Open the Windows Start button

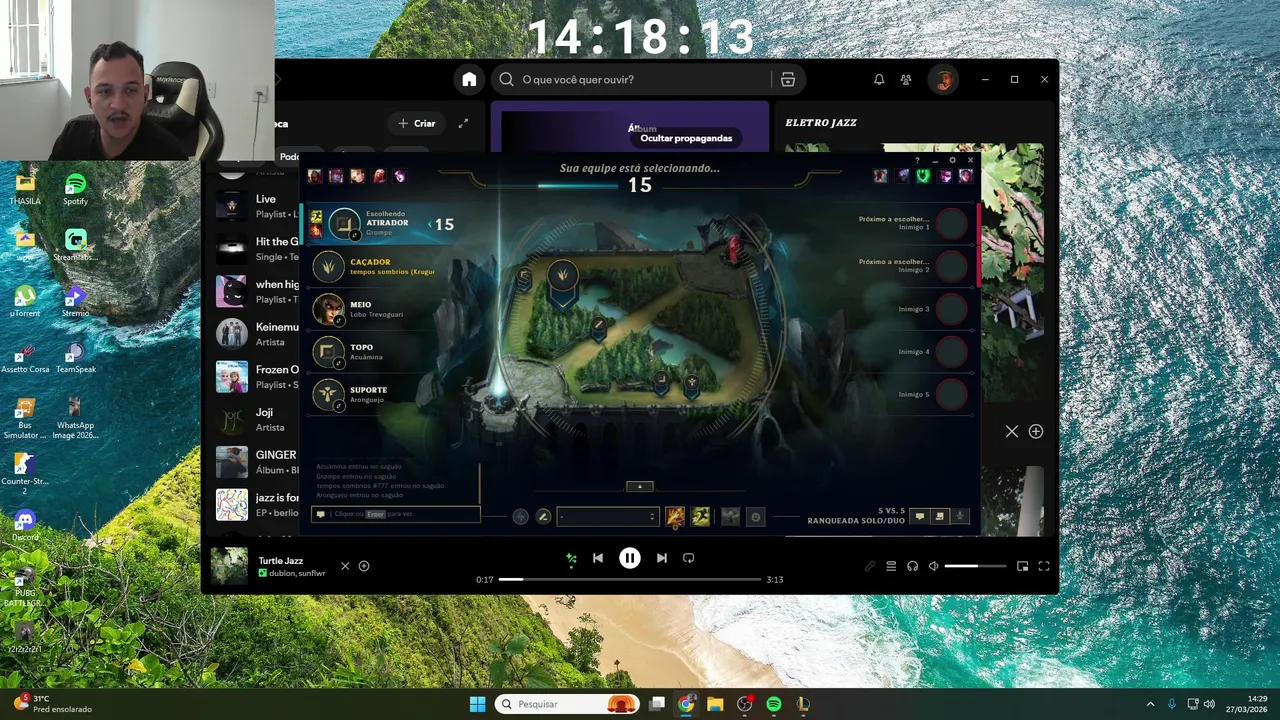[477, 704]
